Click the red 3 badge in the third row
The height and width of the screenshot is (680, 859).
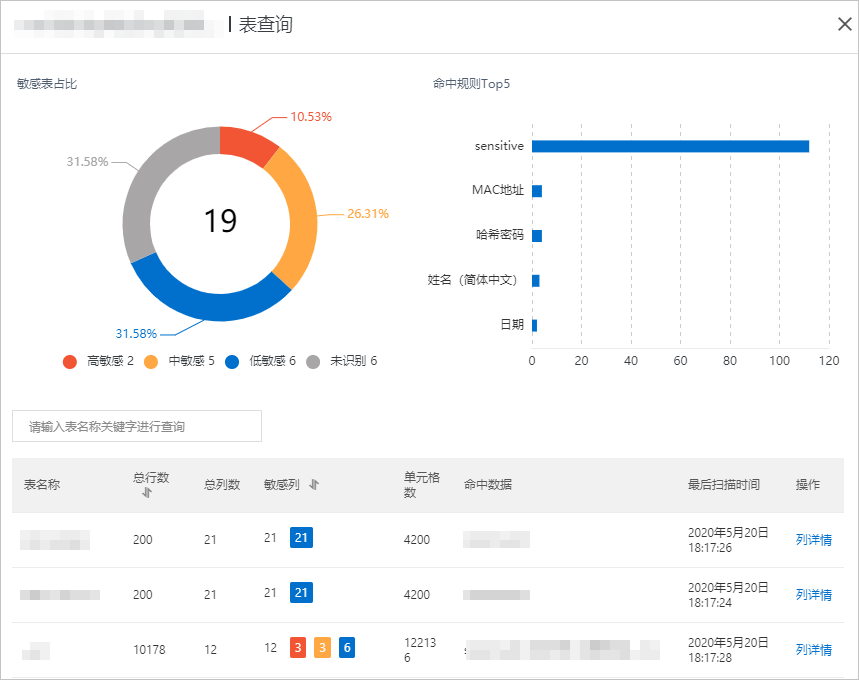pyautogui.click(x=297, y=648)
